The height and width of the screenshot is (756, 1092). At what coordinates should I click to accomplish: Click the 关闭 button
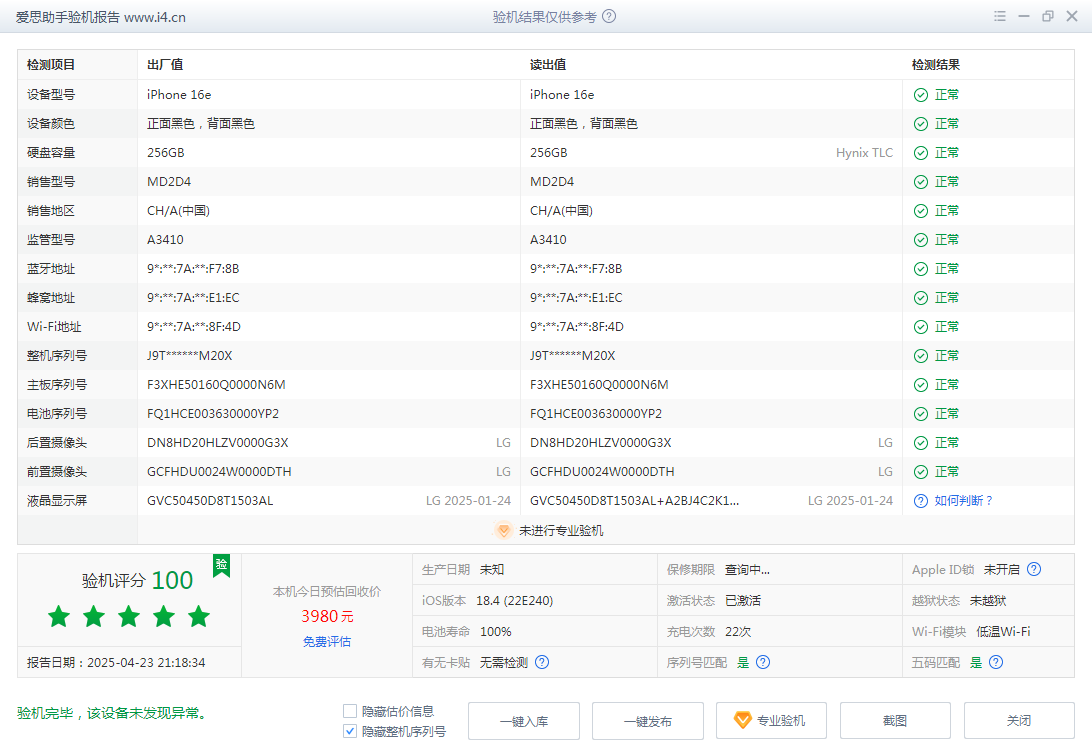[x=1019, y=720]
